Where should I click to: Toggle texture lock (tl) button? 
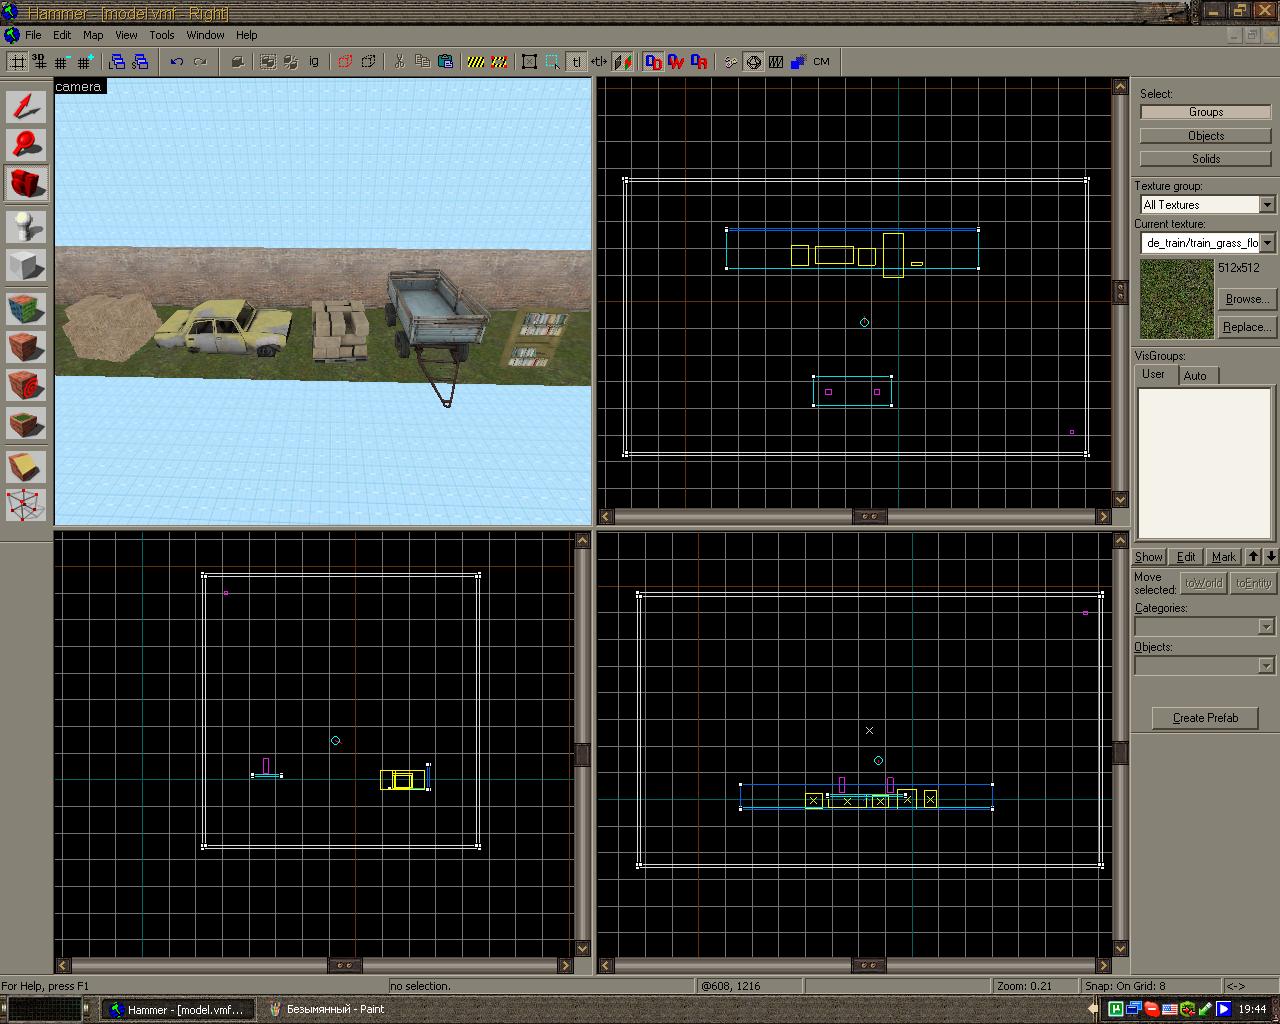pyautogui.click(x=576, y=62)
